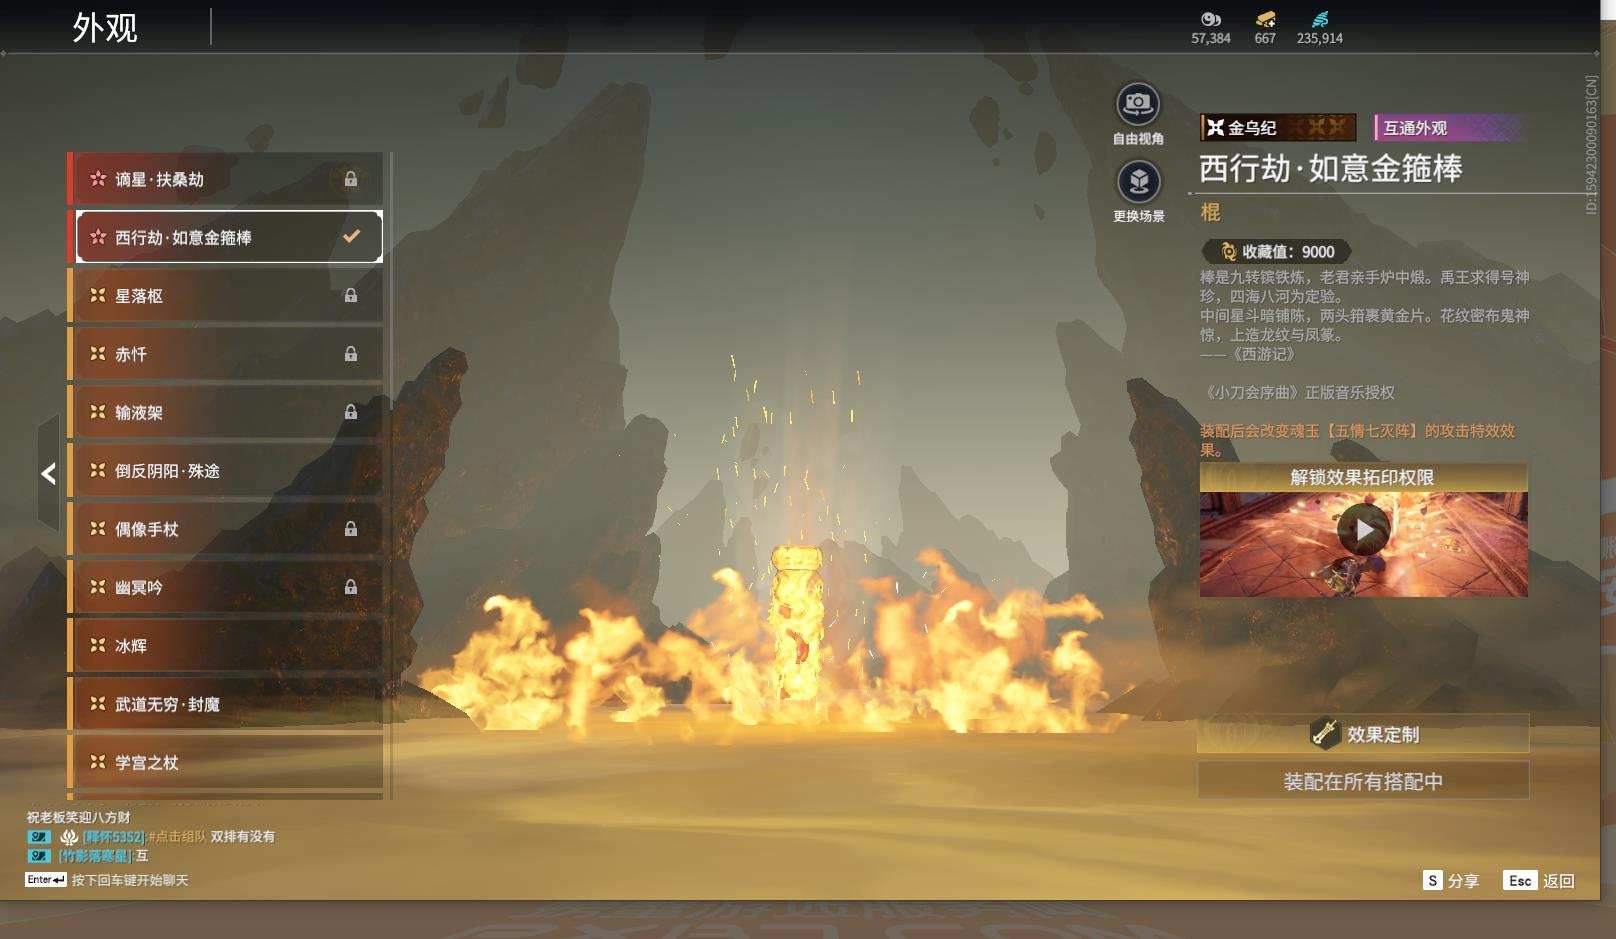Click the 《小刀会序曲》正版音乐授权 text
1616x939 pixels.
tap(1297, 393)
